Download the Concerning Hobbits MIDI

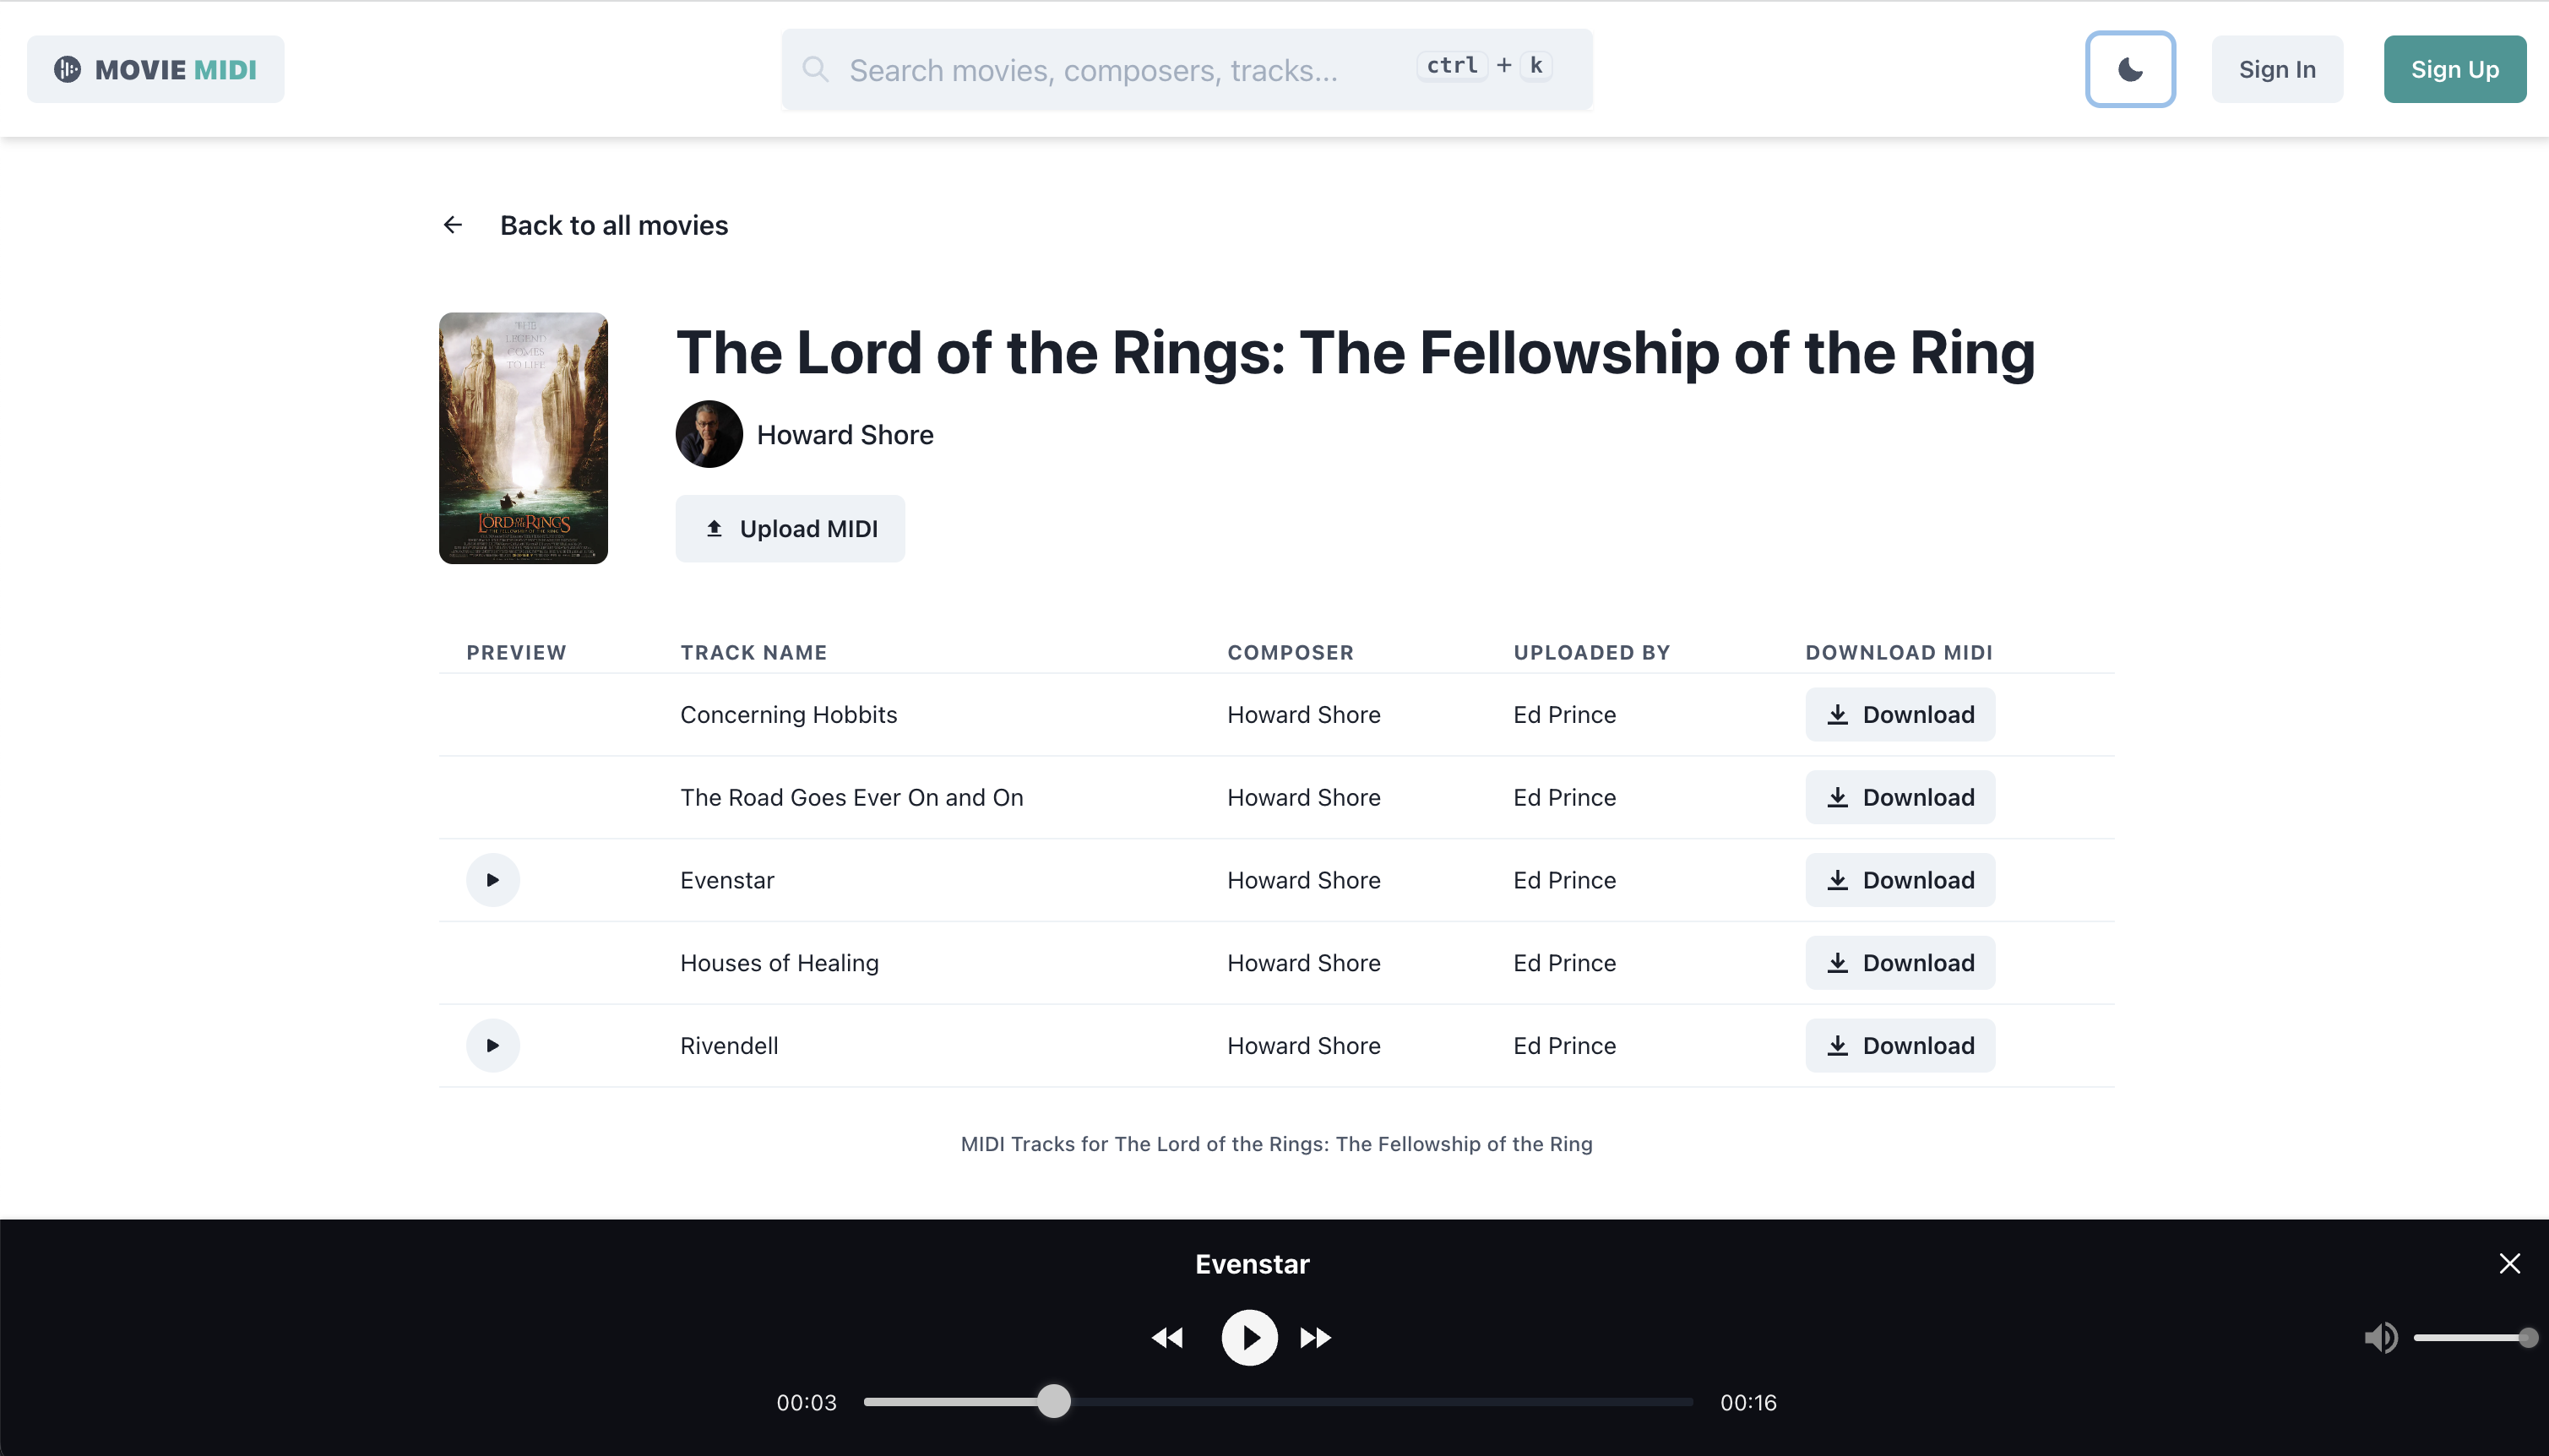click(1899, 714)
